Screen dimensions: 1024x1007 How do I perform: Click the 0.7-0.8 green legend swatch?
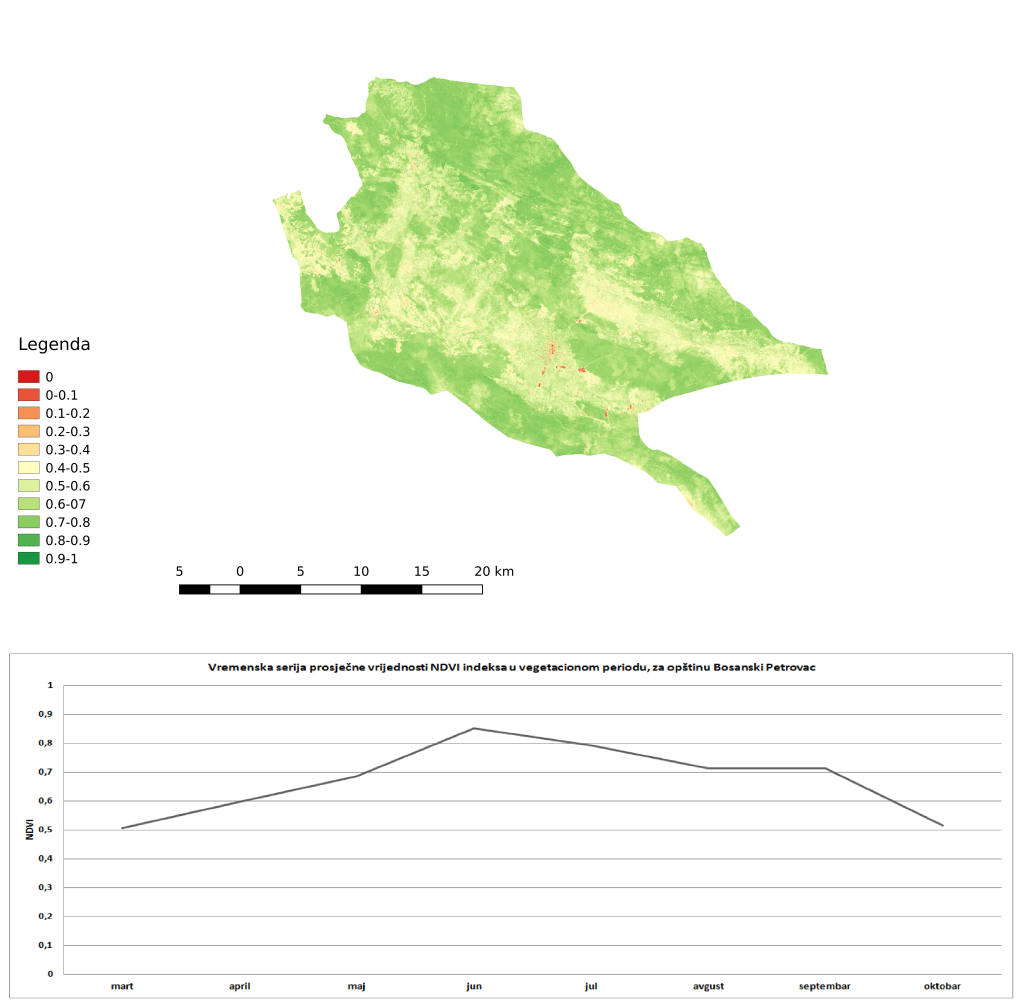[28, 522]
